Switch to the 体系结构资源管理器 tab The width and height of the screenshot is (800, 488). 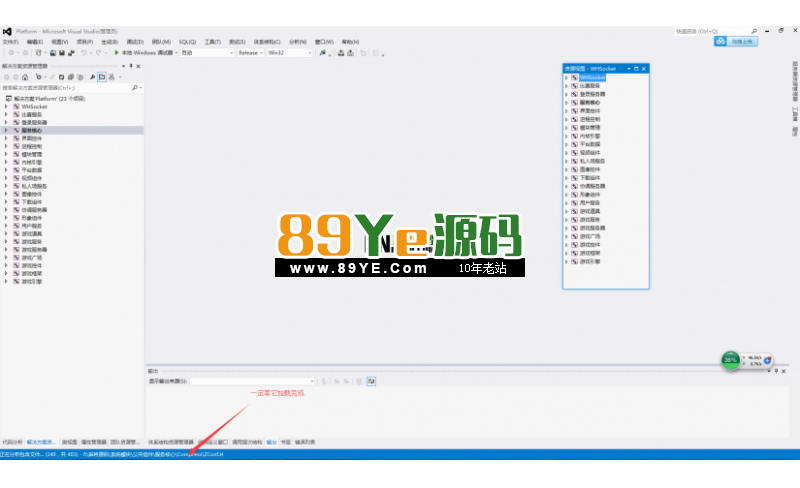171,442
